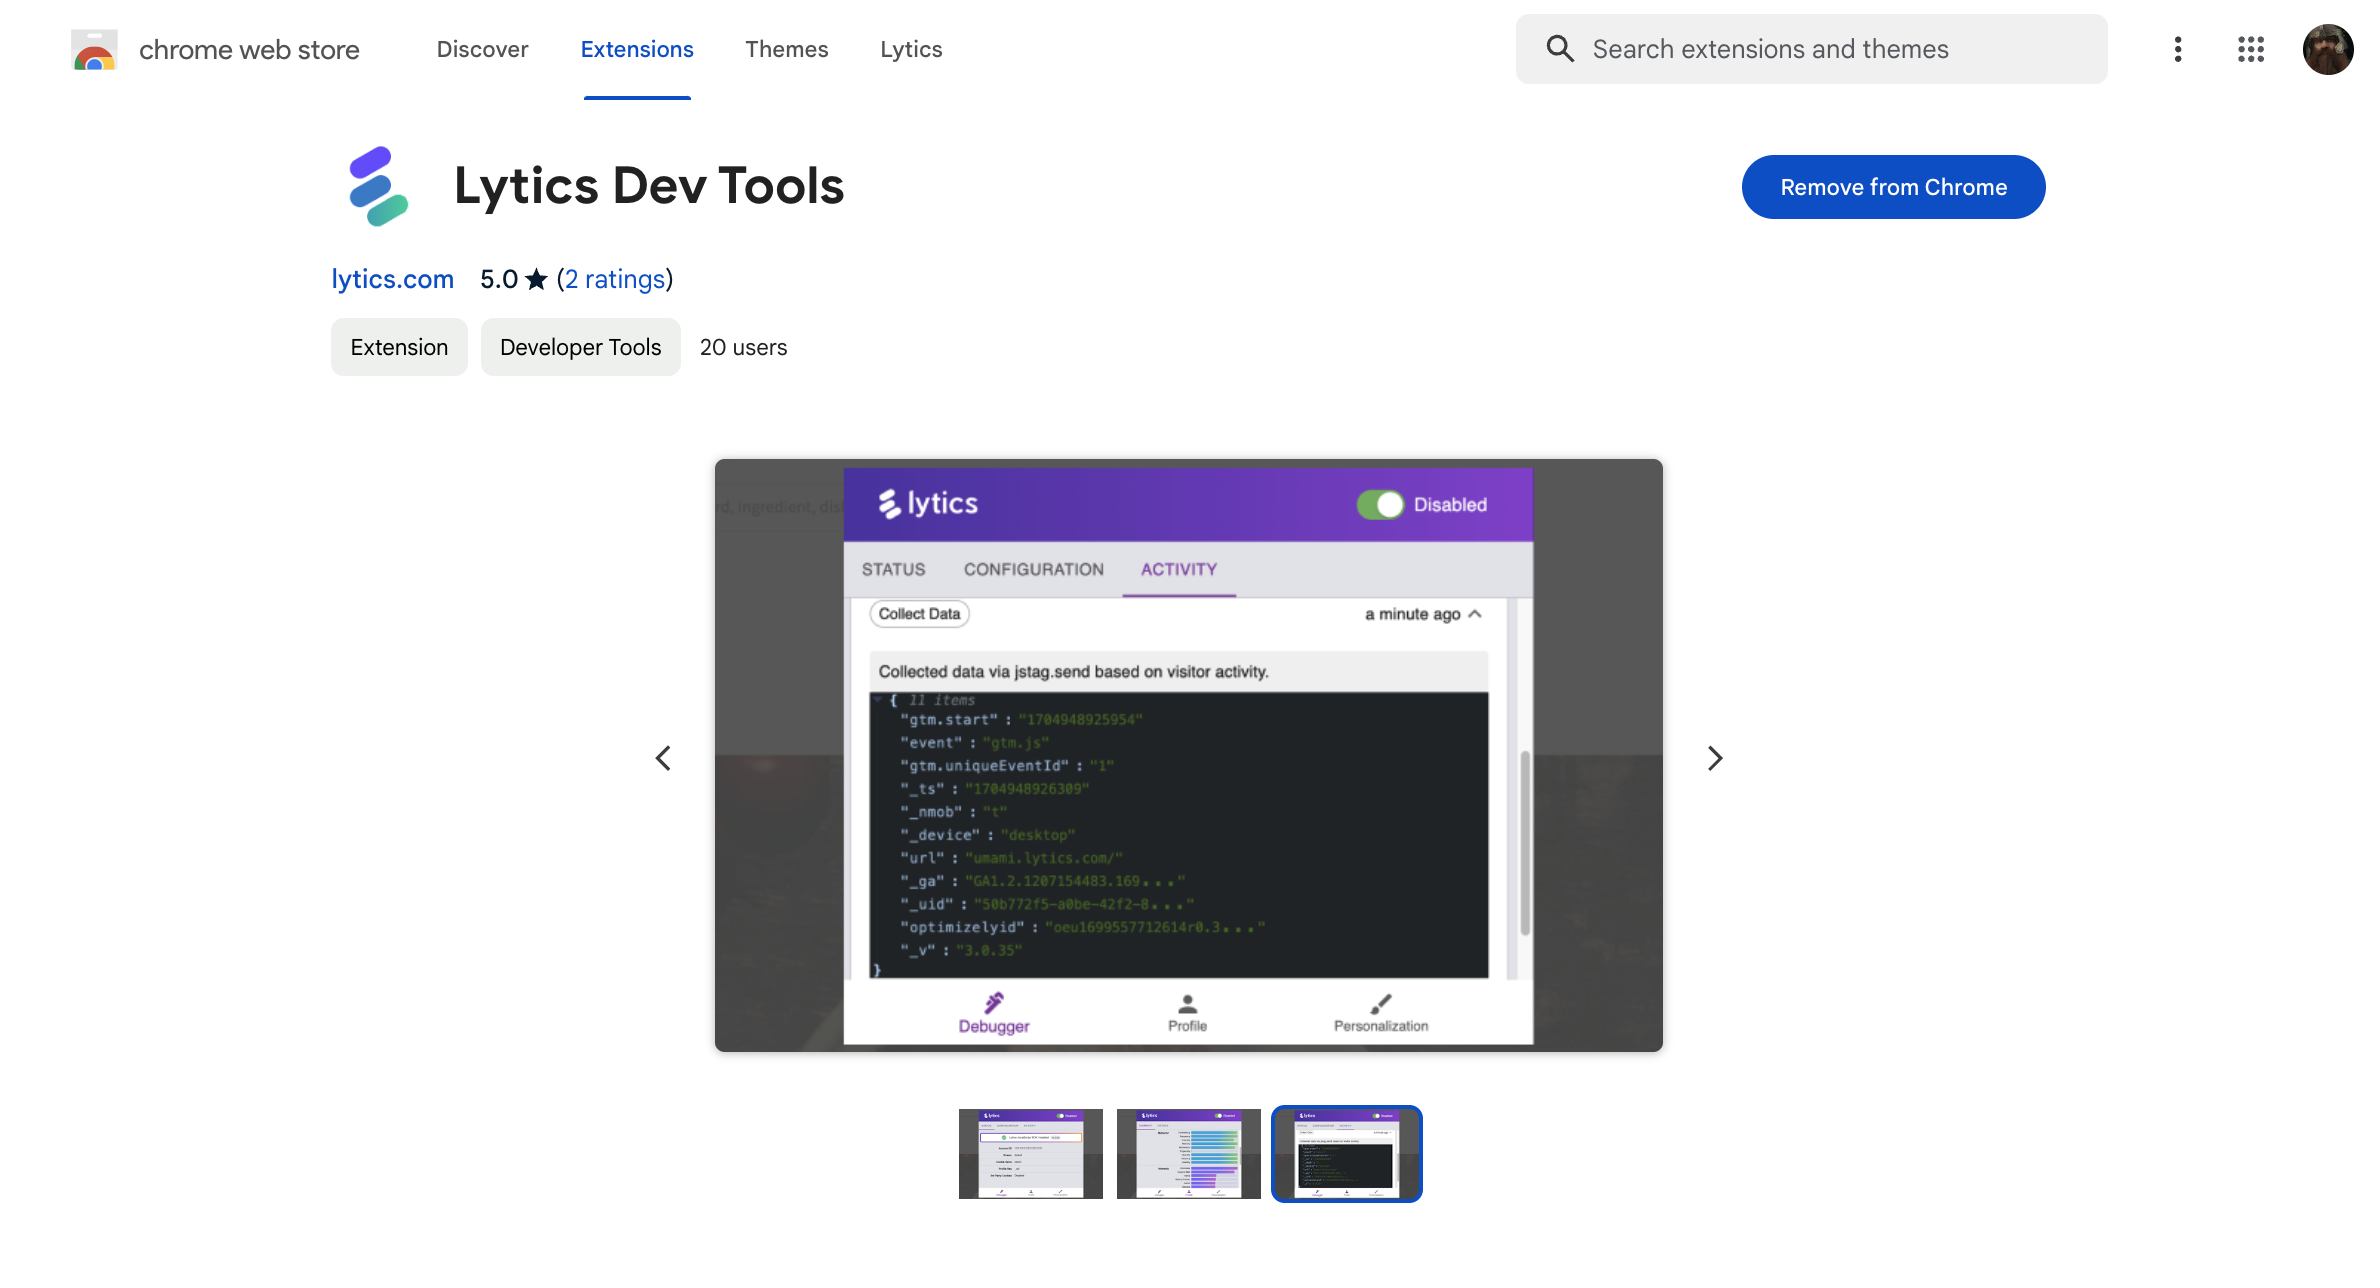2380x1288 pixels.
Task: Open the Google apps grid
Action: coord(2251,49)
